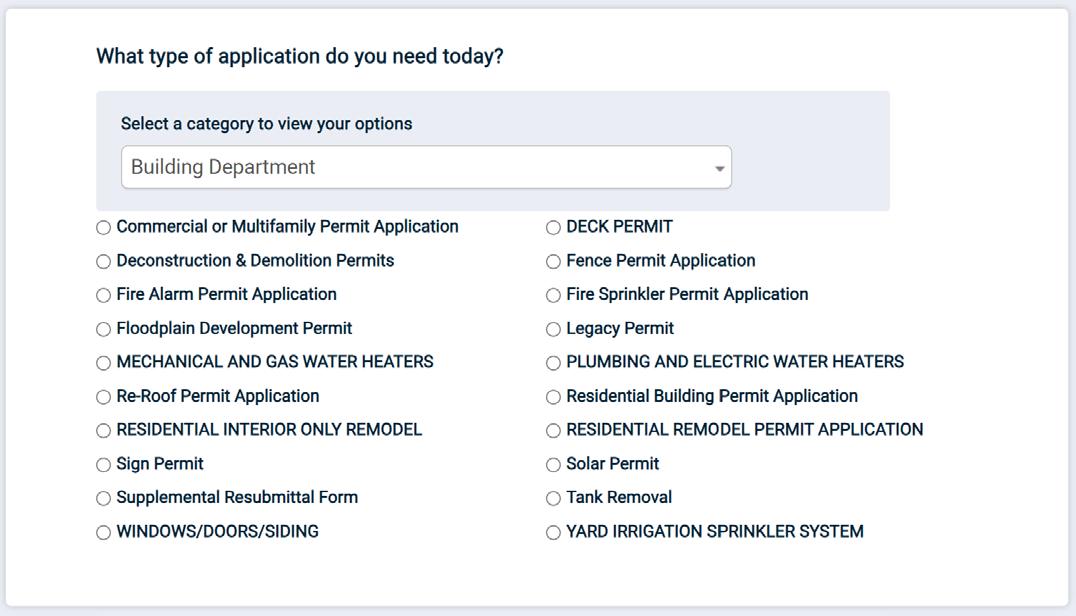Select the Re-Roof Permit Application option
This screenshot has height=616, width=1076.
point(104,397)
